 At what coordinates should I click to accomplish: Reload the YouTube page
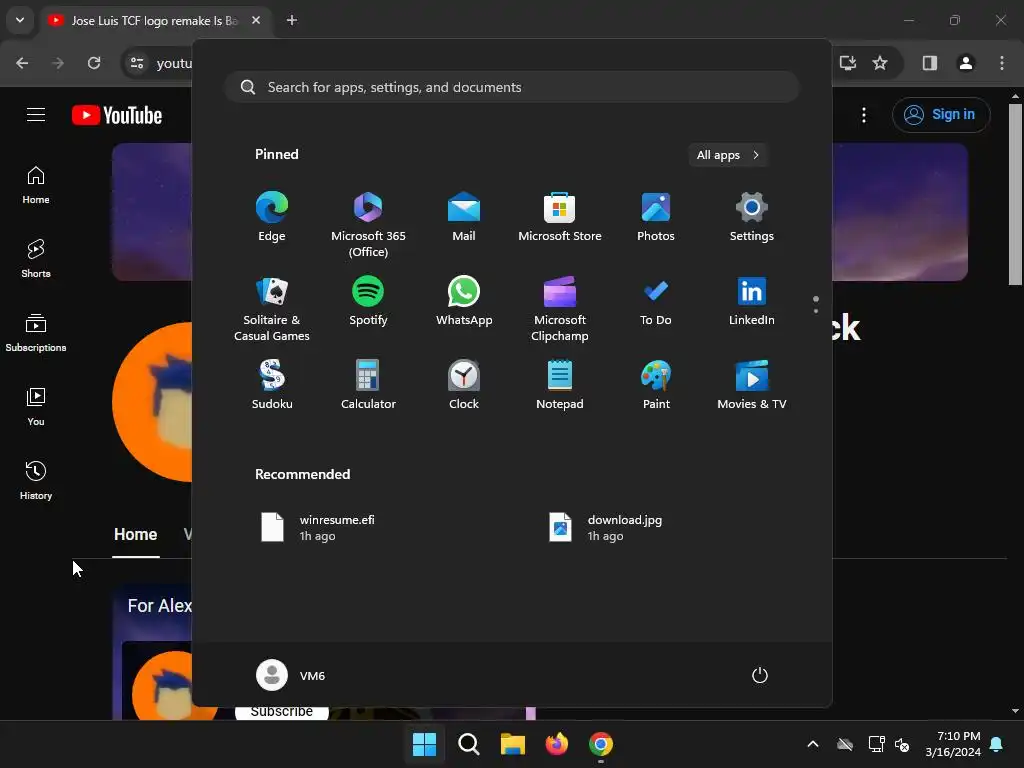(94, 63)
